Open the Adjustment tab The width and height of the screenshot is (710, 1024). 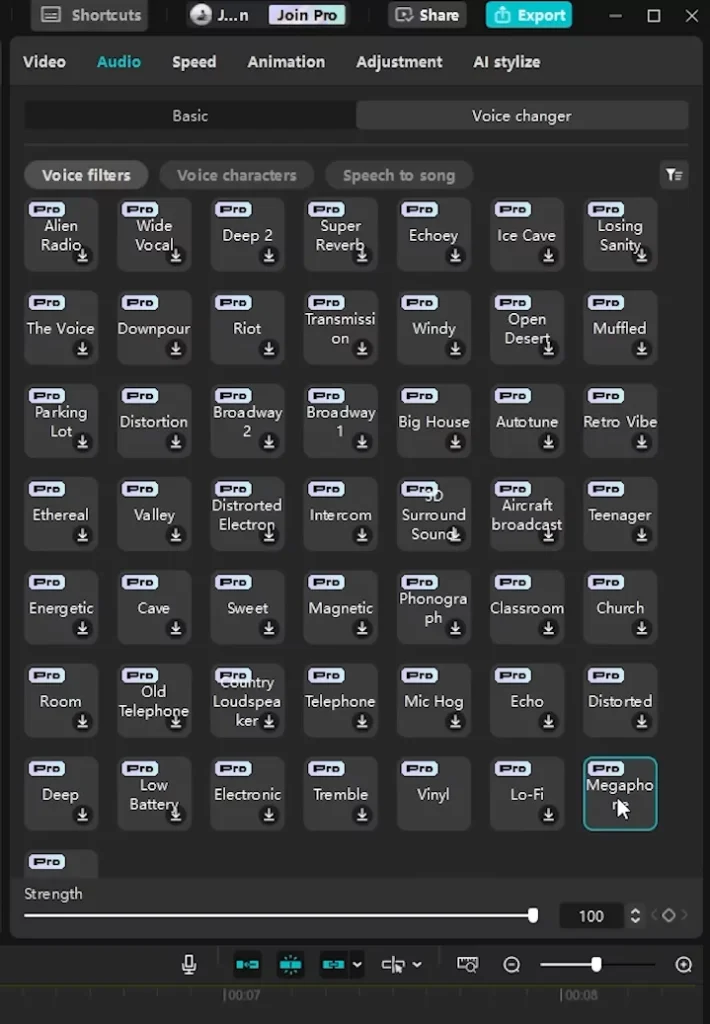[399, 62]
